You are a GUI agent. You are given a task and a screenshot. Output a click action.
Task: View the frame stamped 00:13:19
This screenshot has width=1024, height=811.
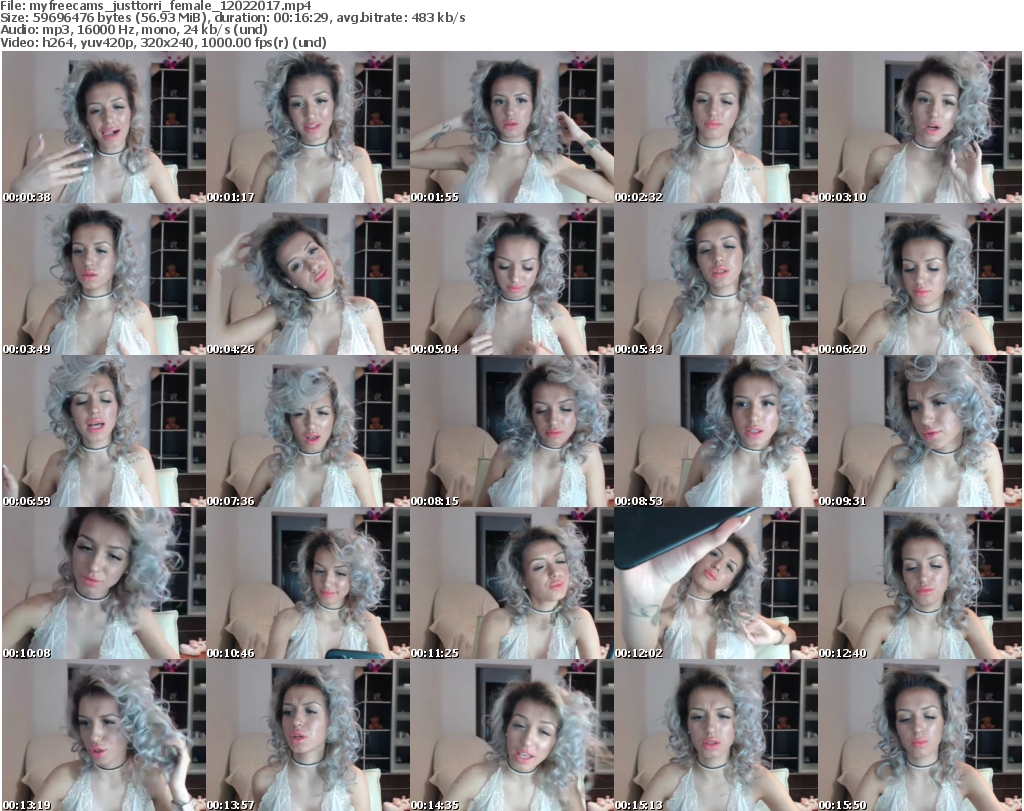coord(104,735)
